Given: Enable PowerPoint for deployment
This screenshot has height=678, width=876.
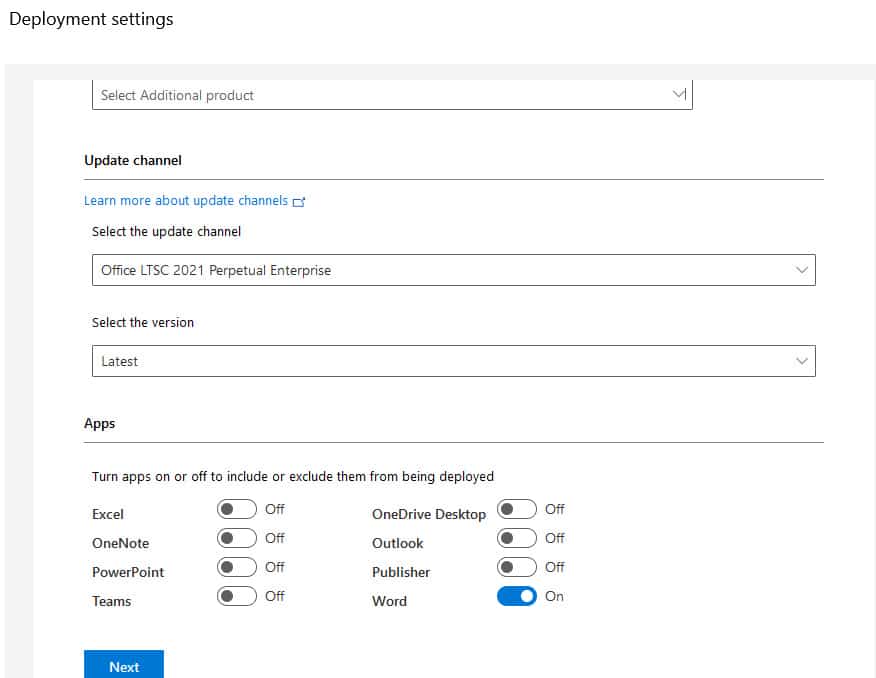Looking at the screenshot, I should pos(237,567).
